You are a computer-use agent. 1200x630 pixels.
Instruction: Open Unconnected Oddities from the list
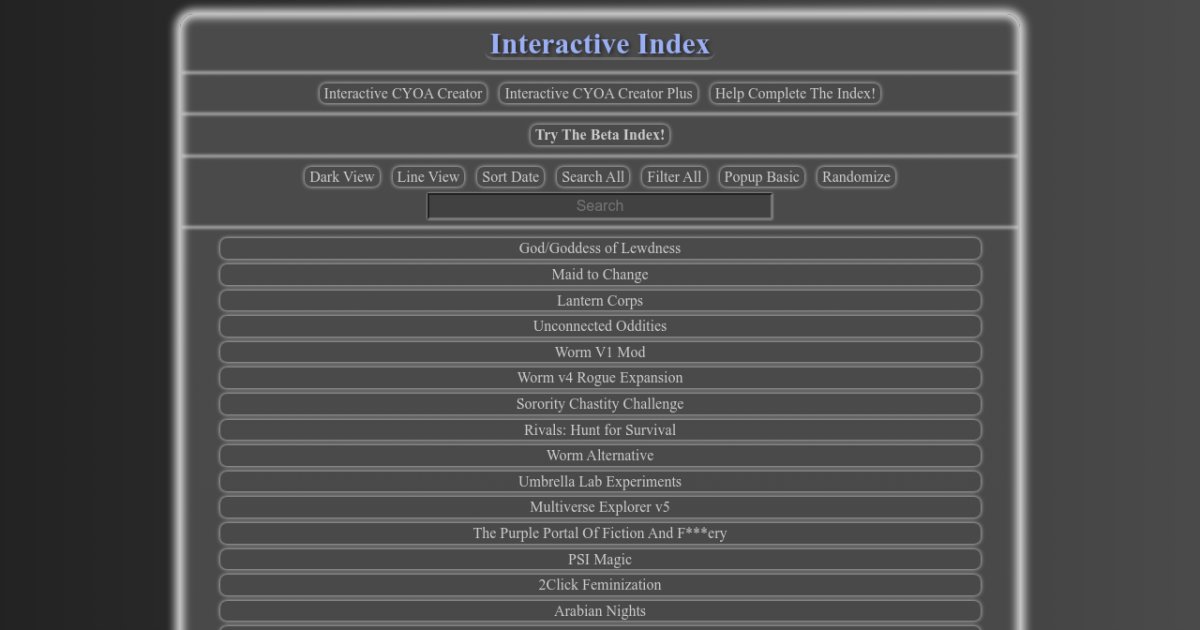pyautogui.click(x=600, y=326)
